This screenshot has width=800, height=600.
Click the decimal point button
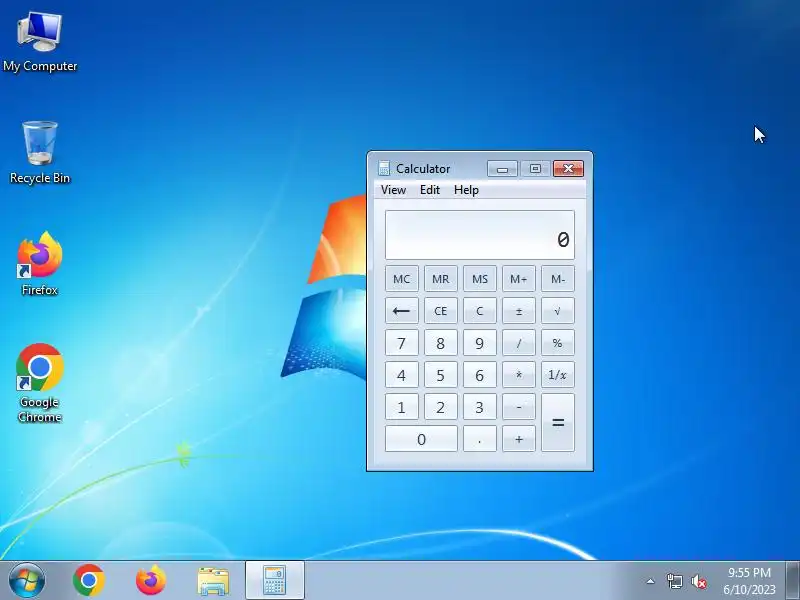tap(480, 439)
